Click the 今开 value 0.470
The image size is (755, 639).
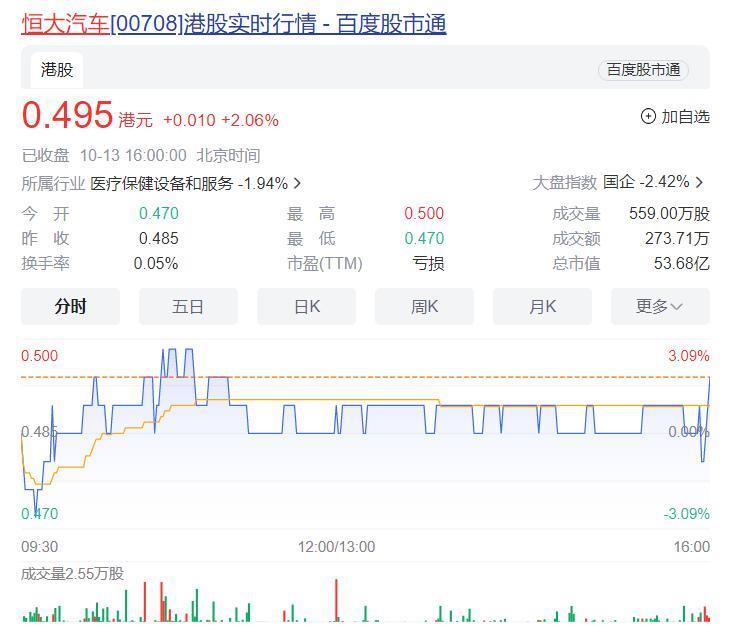[x=158, y=213]
